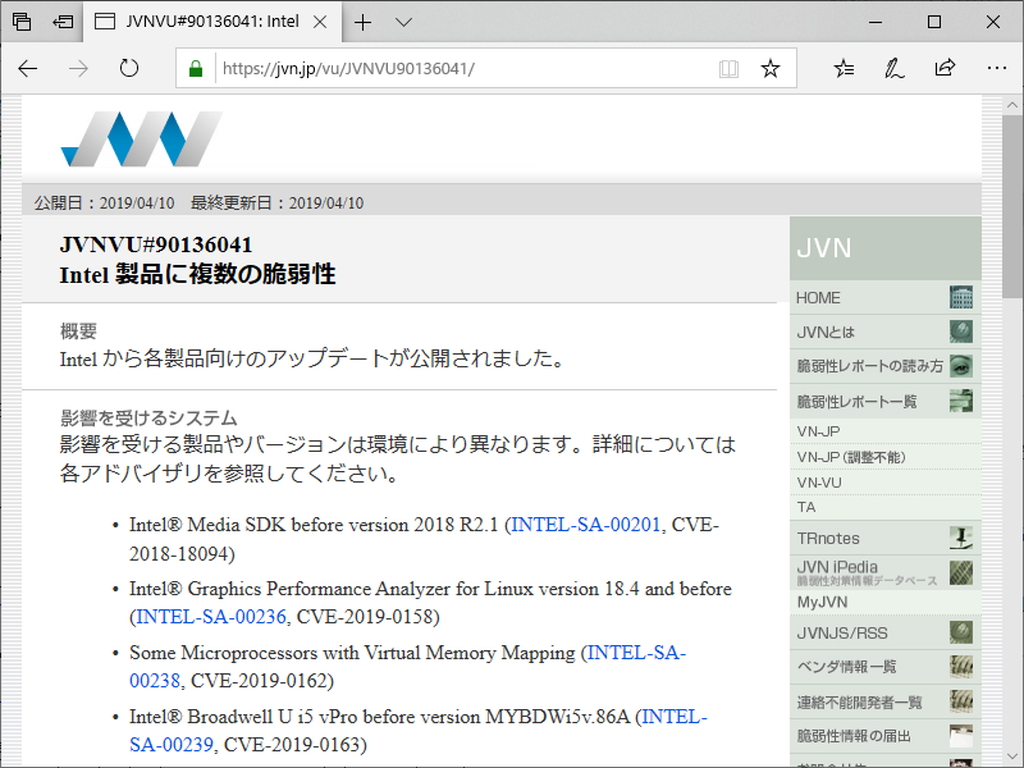This screenshot has height=768, width=1024.
Task: Start a Web Note annotation
Action: (895, 68)
